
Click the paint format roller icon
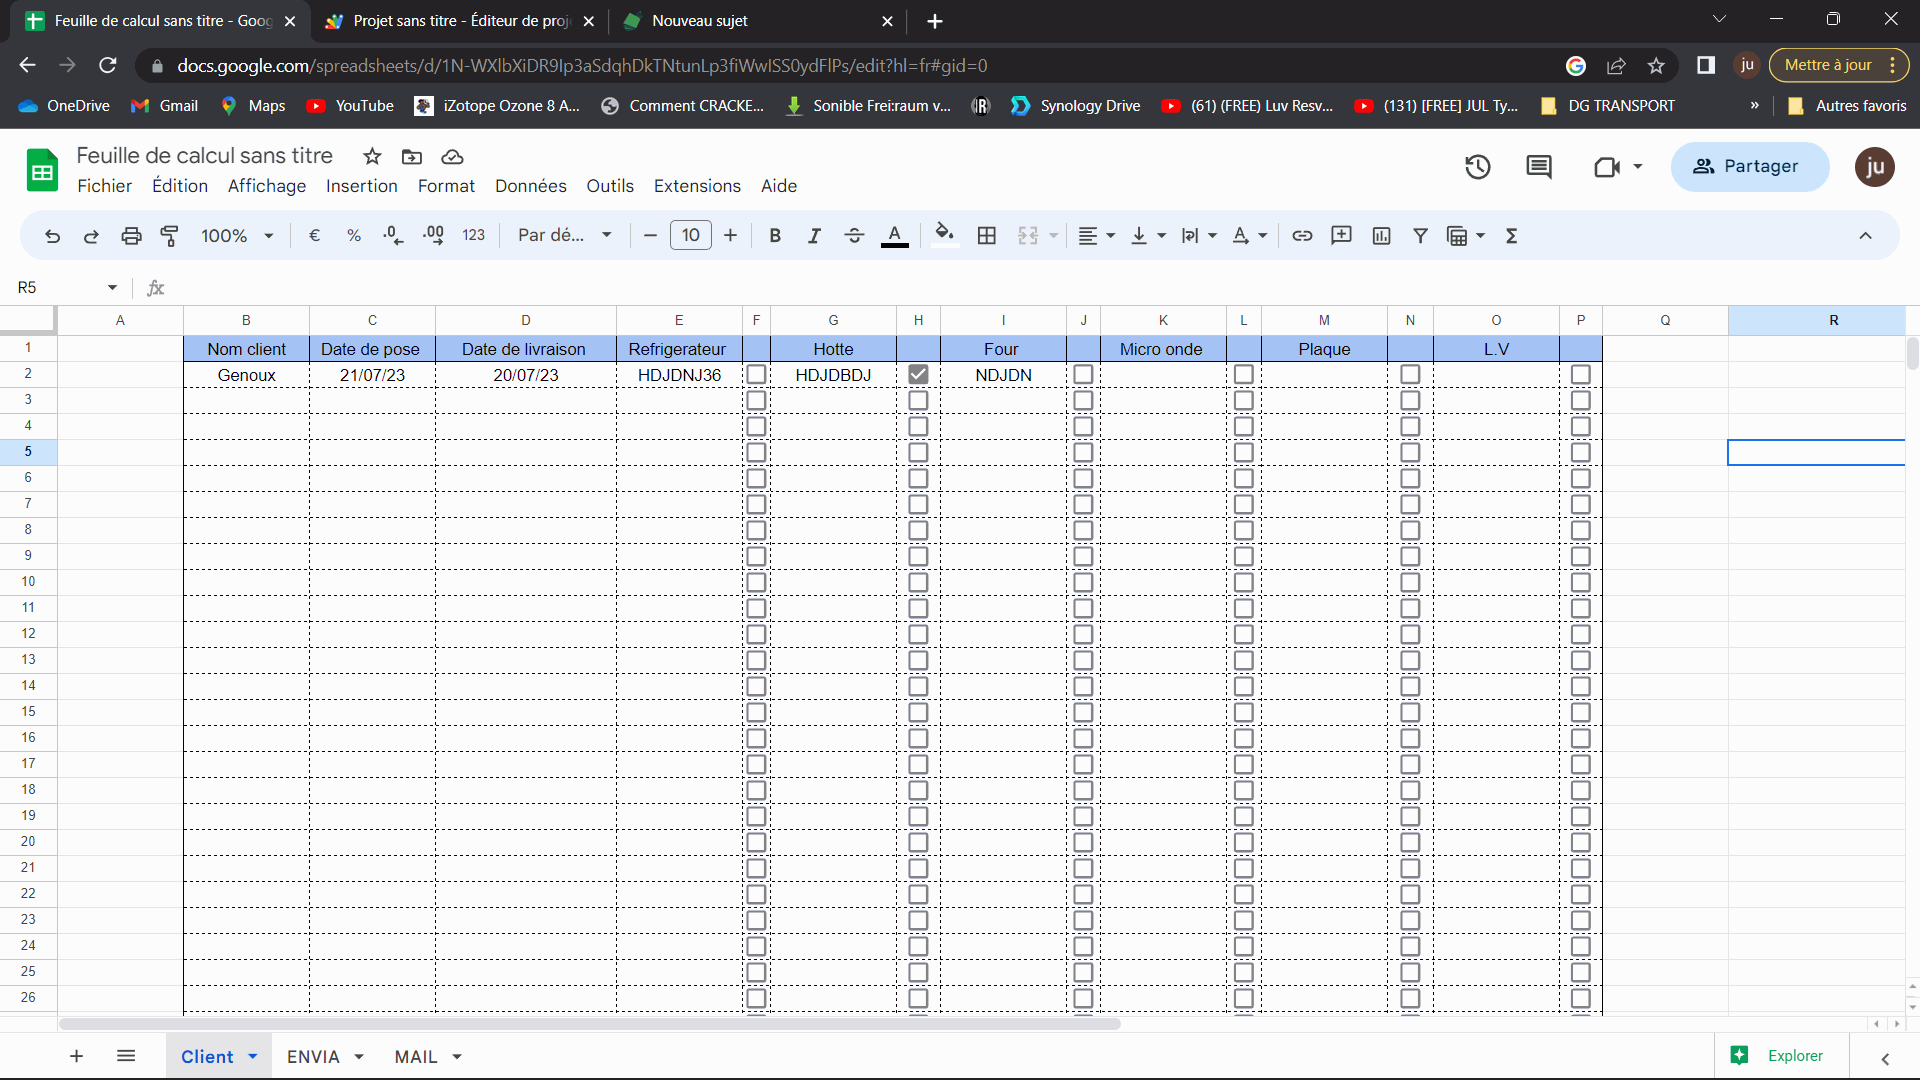[170, 236]
